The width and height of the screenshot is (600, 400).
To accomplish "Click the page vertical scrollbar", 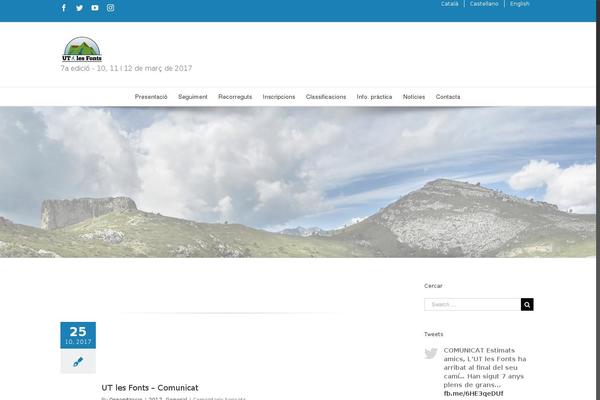I will pyautogui.click(x=598, y=200).
